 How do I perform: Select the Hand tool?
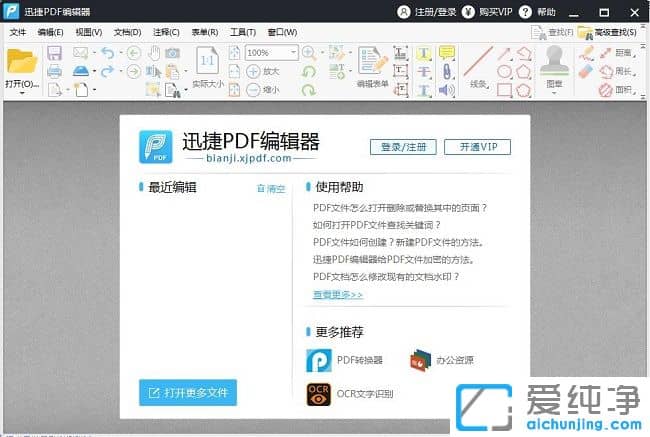point(154,53)
